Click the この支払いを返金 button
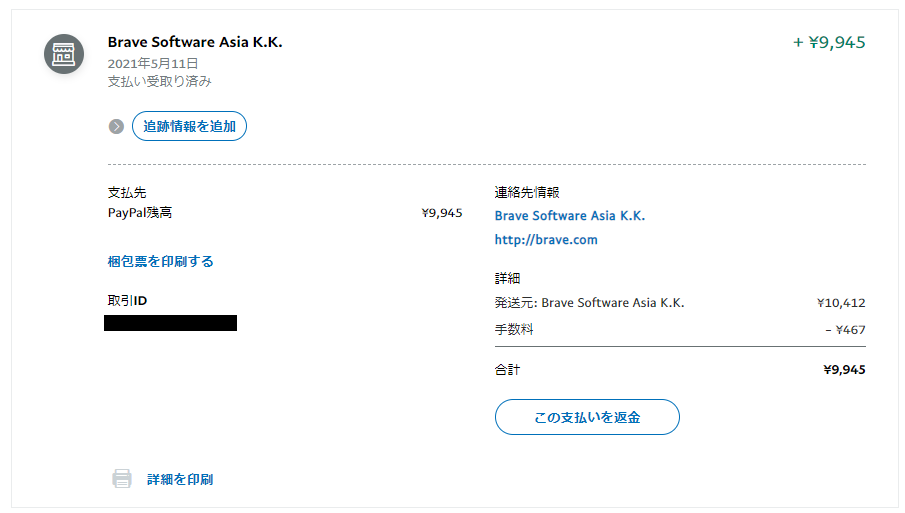 [x=587, y=417]
